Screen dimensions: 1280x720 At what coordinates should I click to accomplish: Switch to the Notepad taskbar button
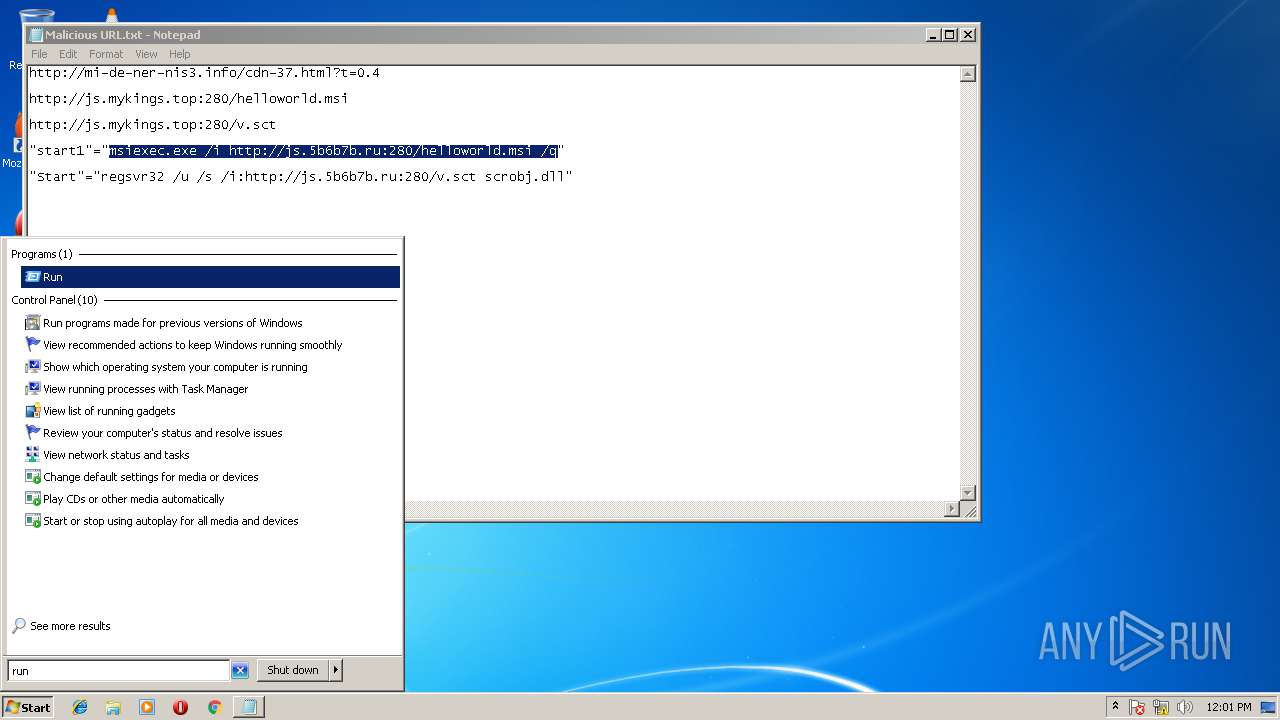coord(249,707)
